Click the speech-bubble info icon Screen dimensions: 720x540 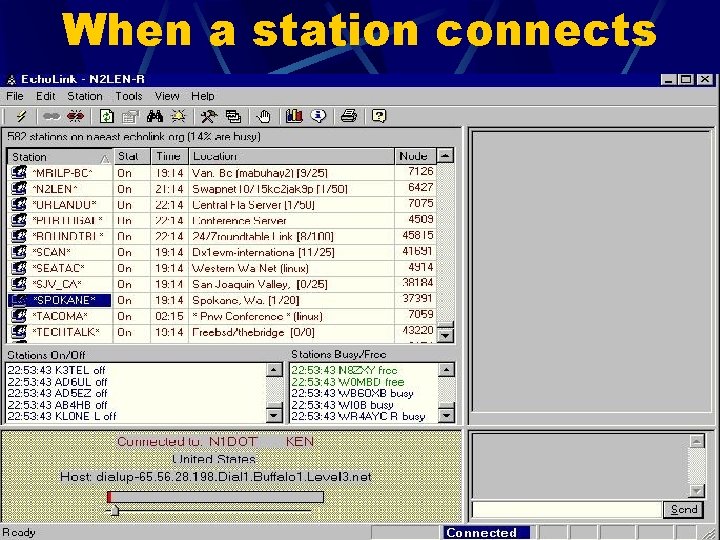(x=318, y=116)
